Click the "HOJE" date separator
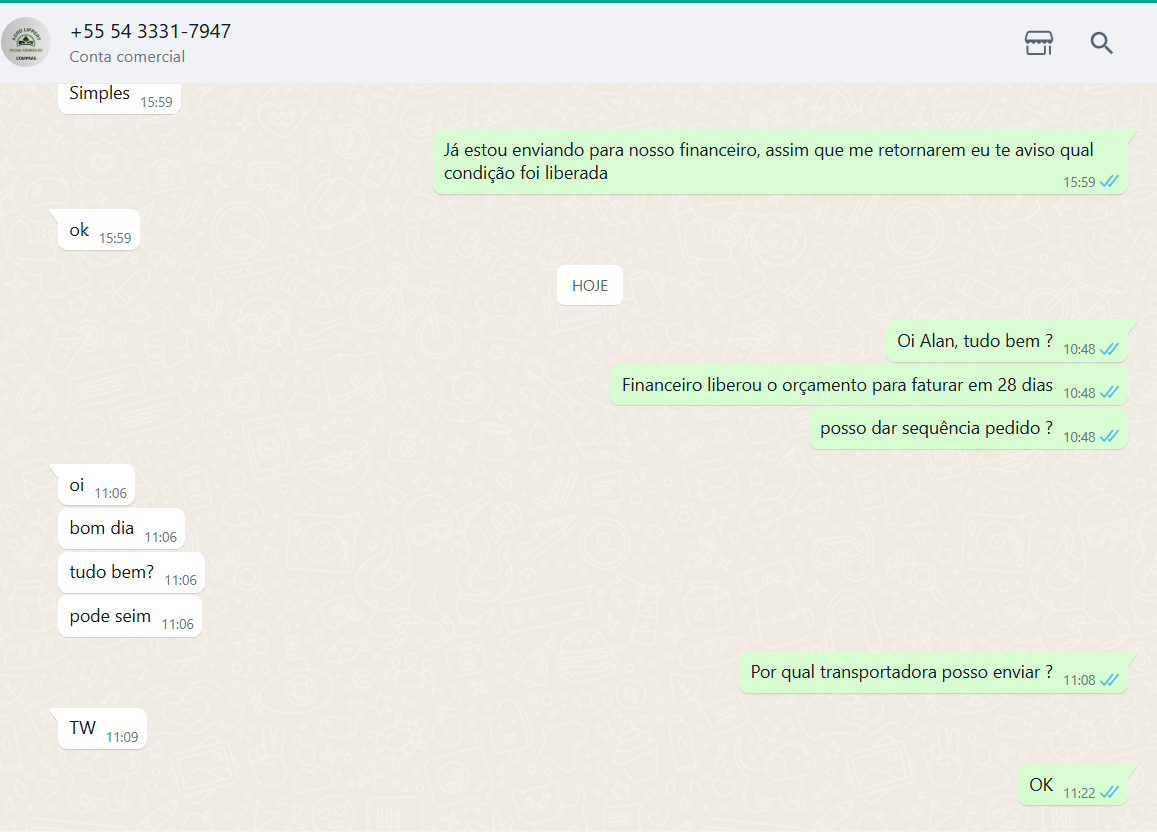The image size is (1157, 832). (x=589, y=285)
